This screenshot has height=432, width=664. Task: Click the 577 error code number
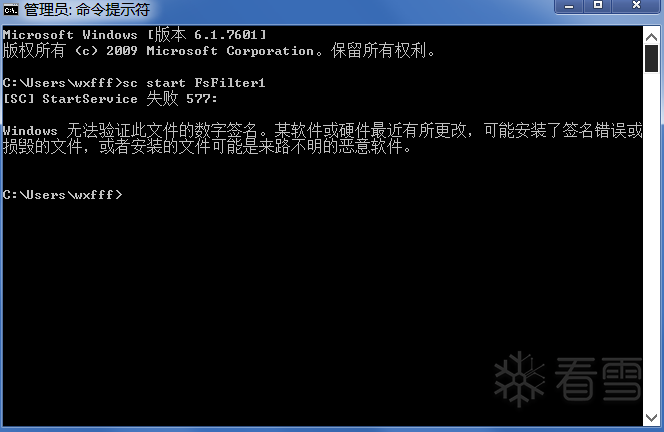pos(201,99)
